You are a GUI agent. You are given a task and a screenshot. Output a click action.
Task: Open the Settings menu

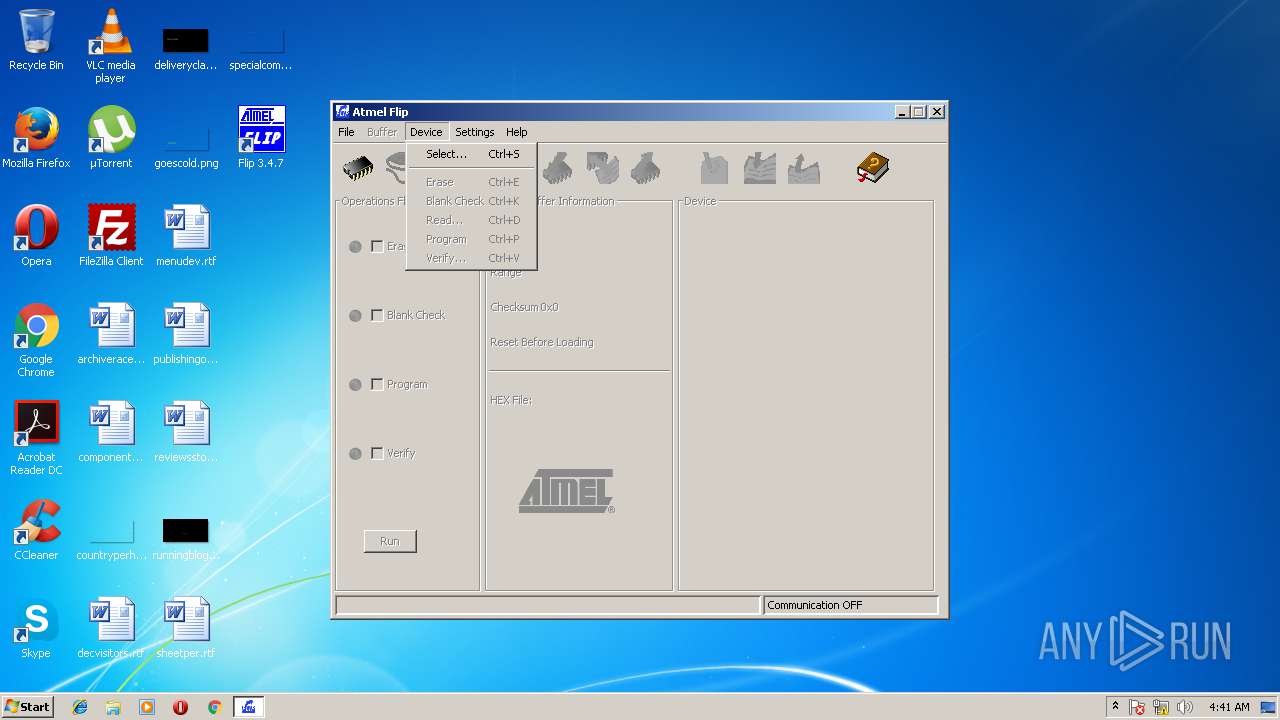click(x=475, y=132)
